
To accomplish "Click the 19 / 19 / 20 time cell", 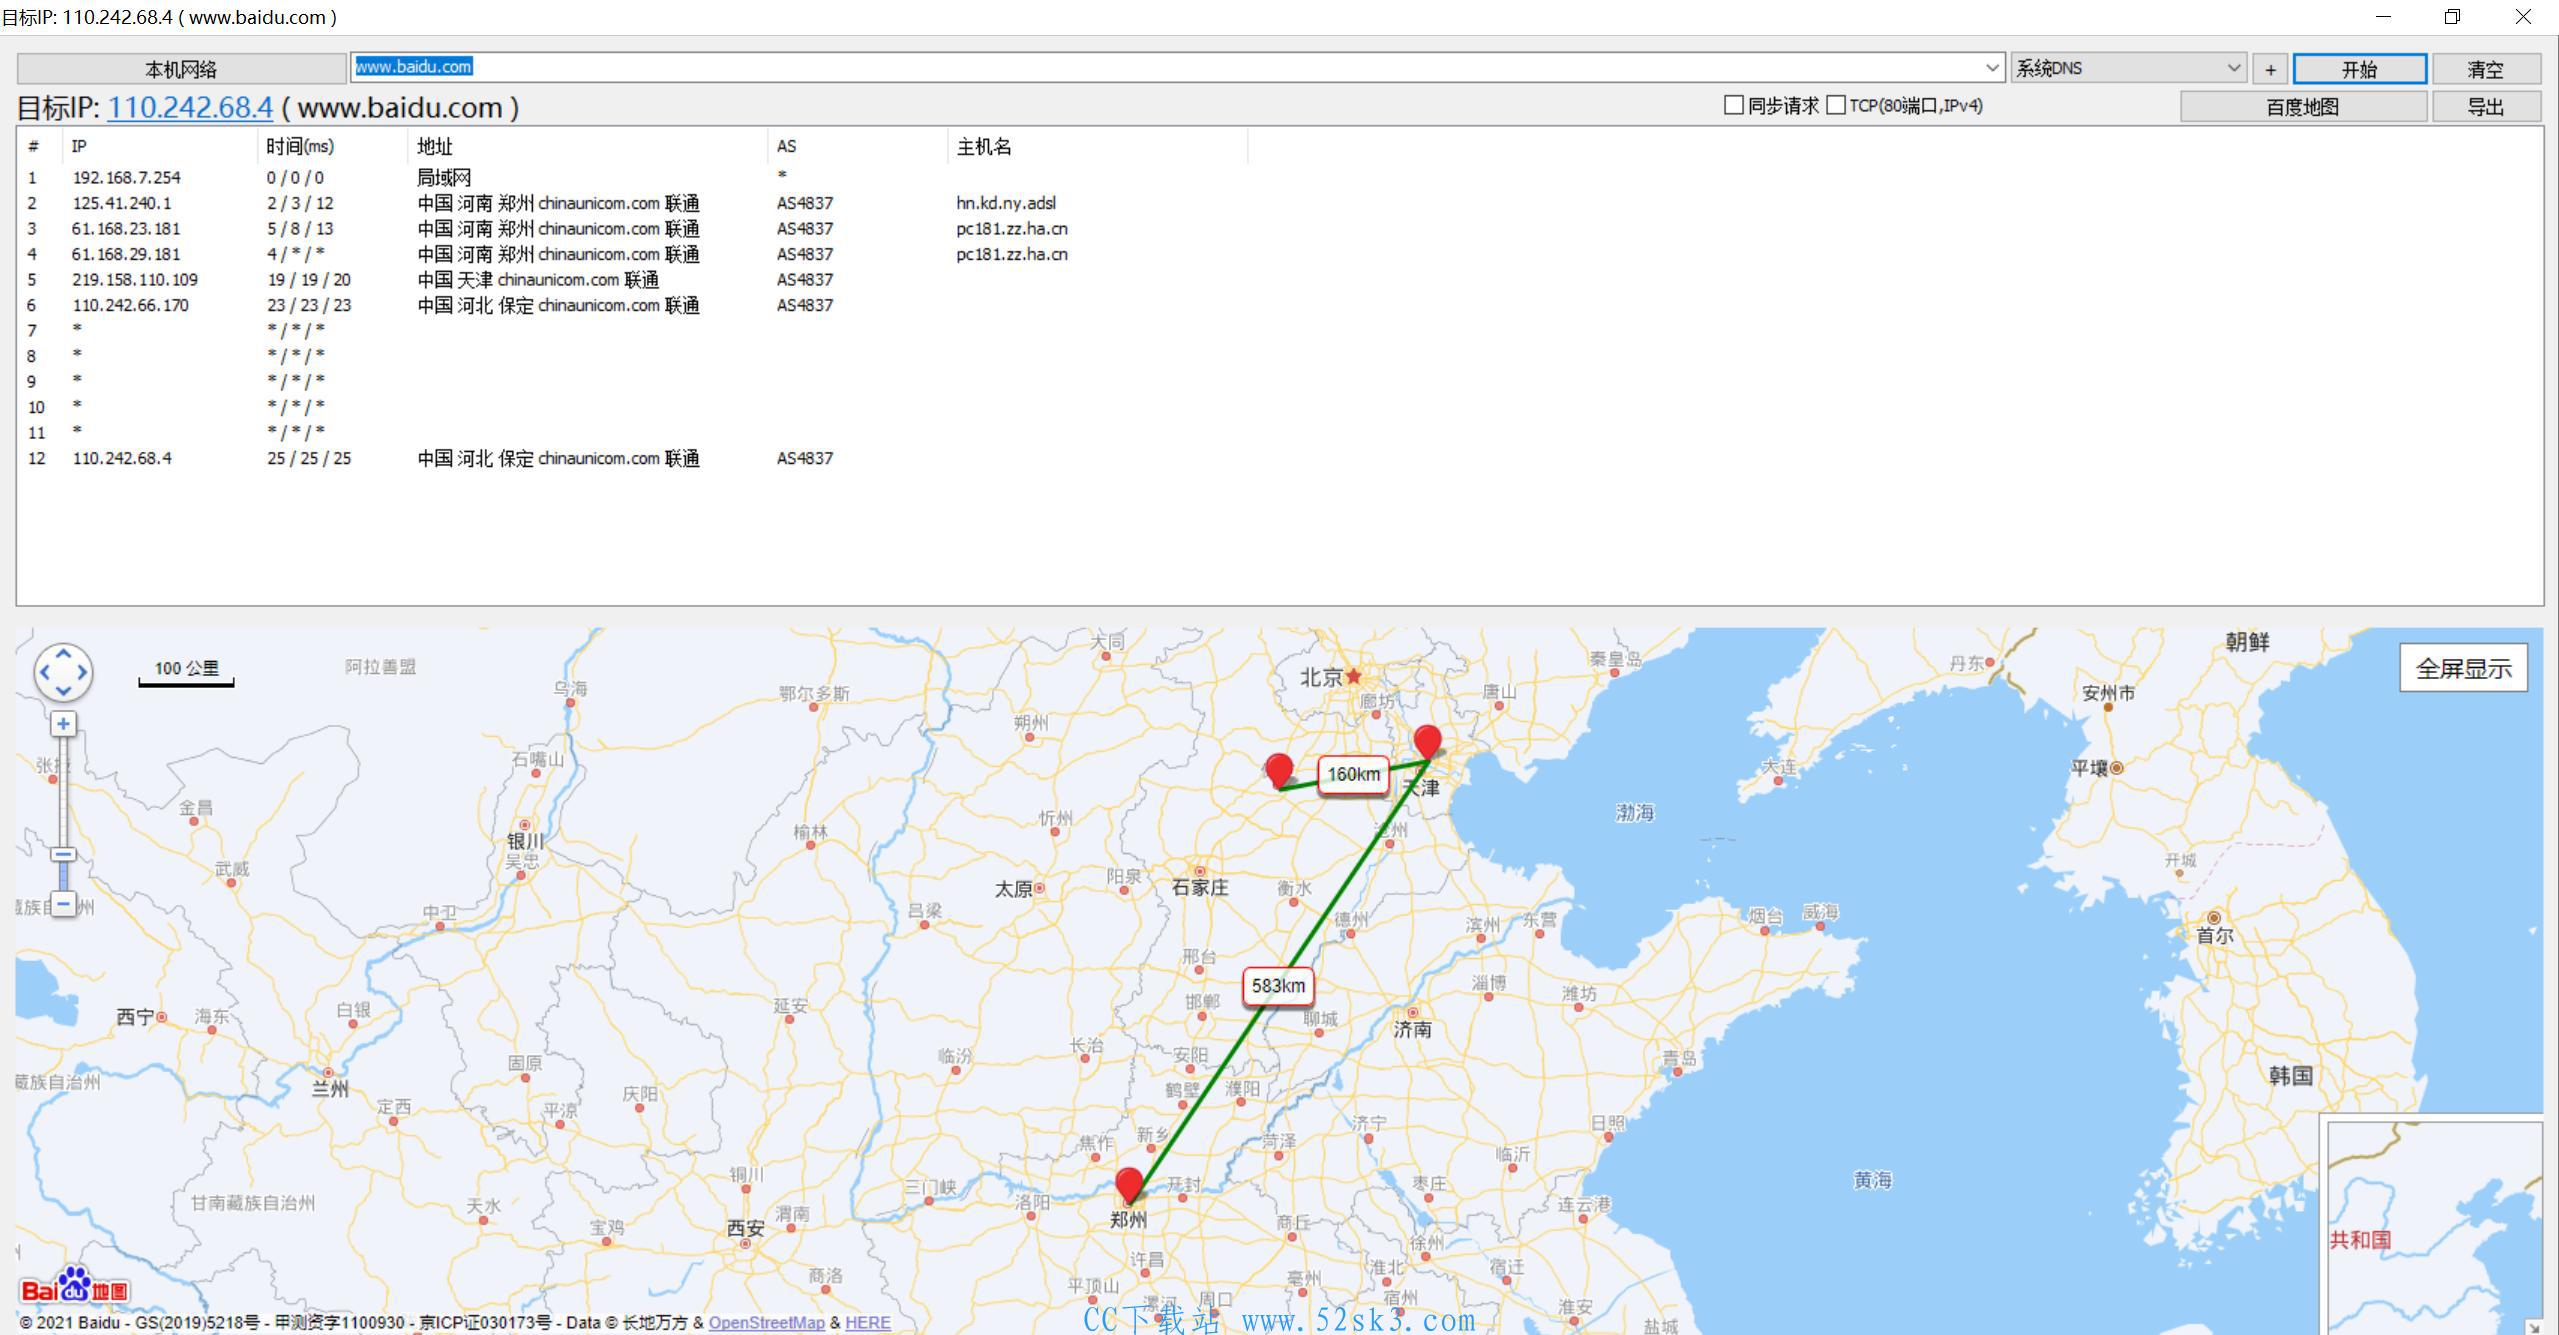I will [309, 280].
